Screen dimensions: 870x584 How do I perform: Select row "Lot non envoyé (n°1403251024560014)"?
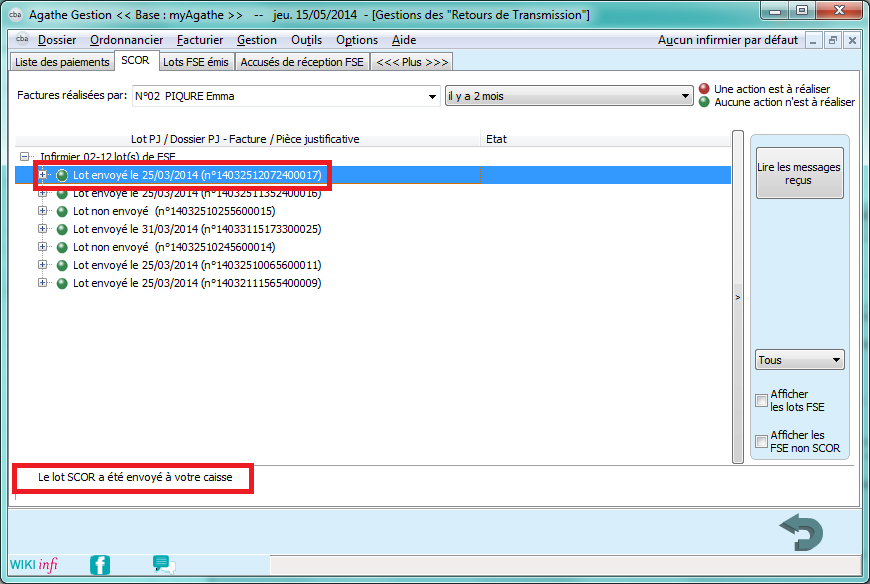click(x=174, y=247)
